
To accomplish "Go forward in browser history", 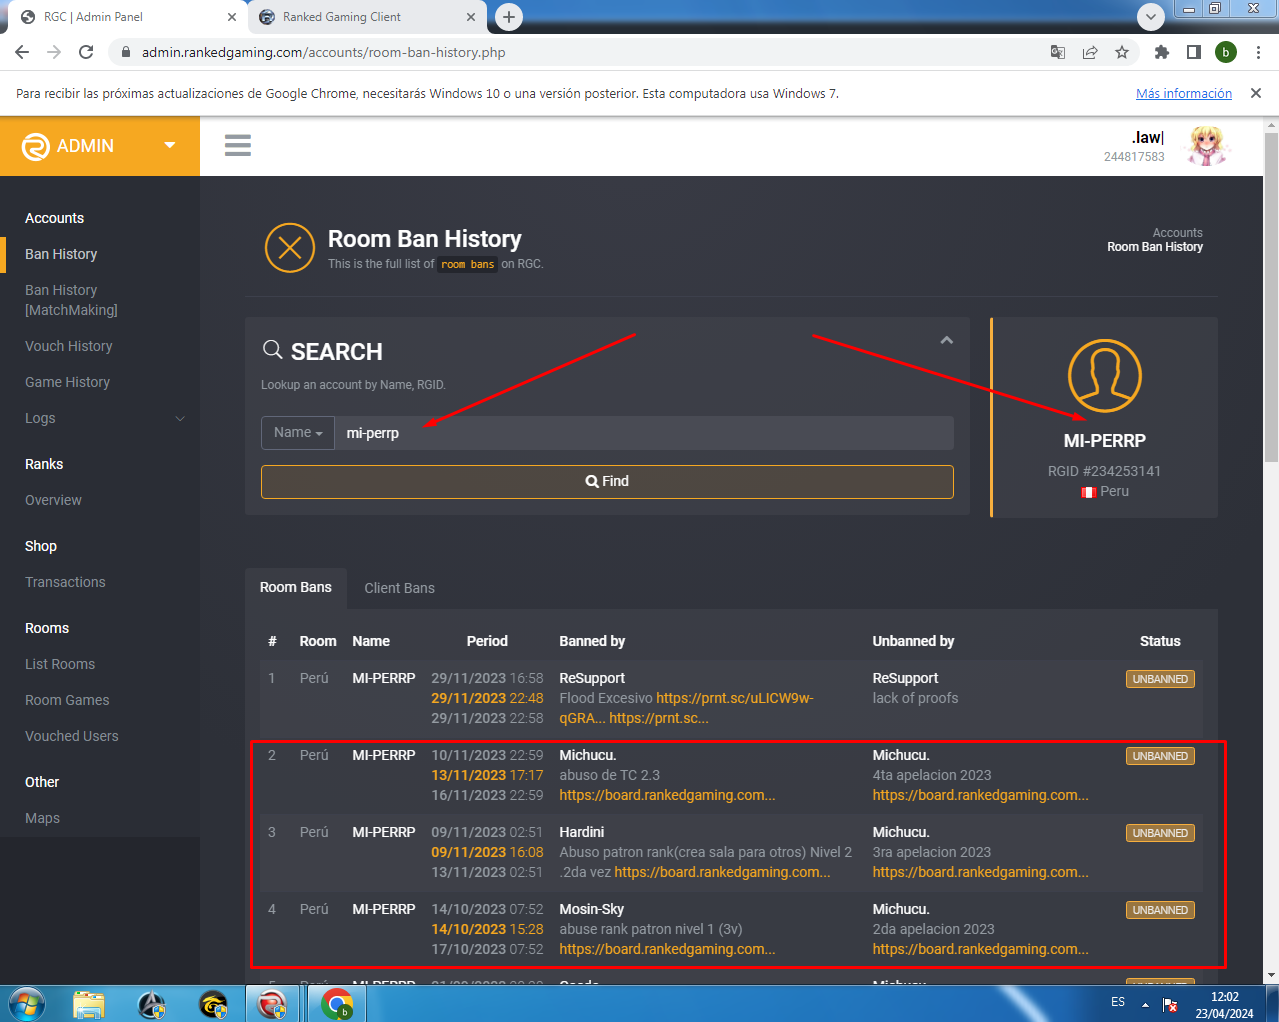I will pos(54,52).
